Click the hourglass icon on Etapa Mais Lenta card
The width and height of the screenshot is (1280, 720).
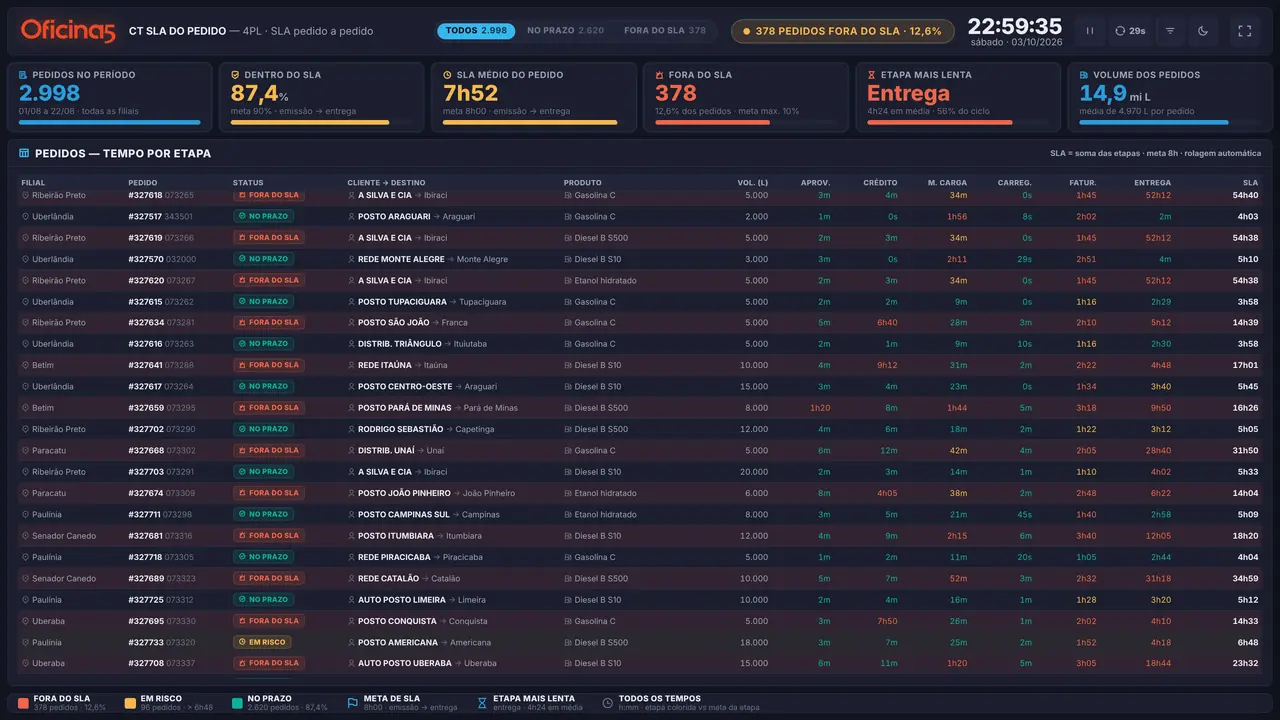point(872,75)
